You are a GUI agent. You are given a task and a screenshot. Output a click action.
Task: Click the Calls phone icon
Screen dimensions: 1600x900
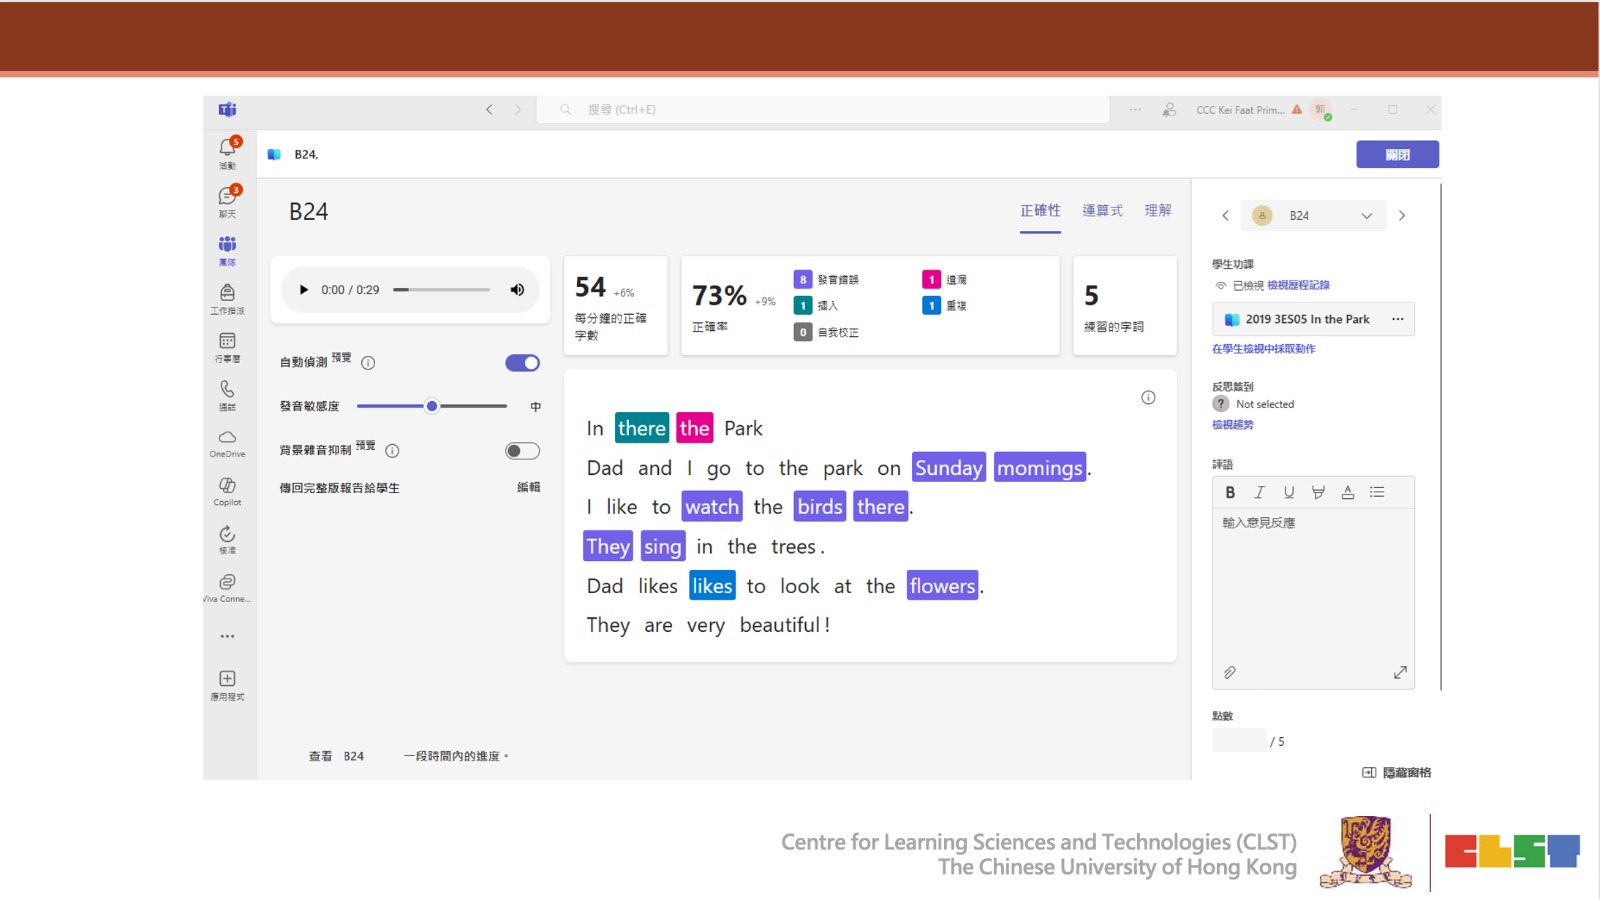[227, 391]
